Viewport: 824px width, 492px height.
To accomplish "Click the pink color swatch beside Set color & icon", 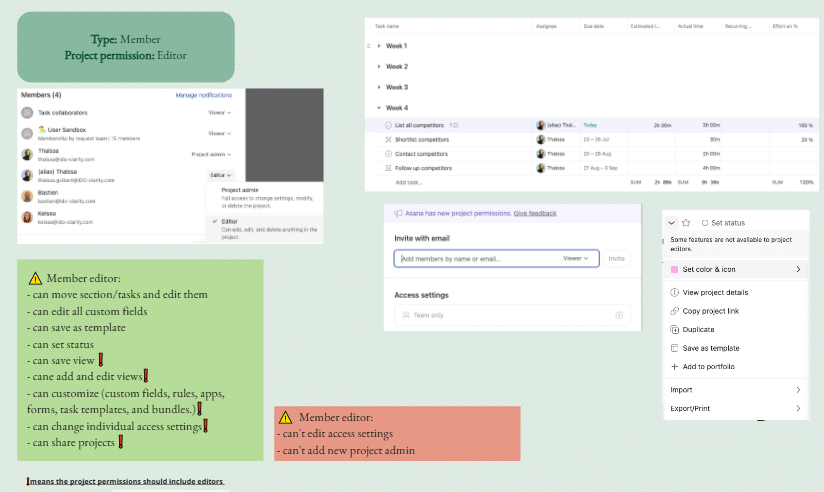I will click(674, 269).
